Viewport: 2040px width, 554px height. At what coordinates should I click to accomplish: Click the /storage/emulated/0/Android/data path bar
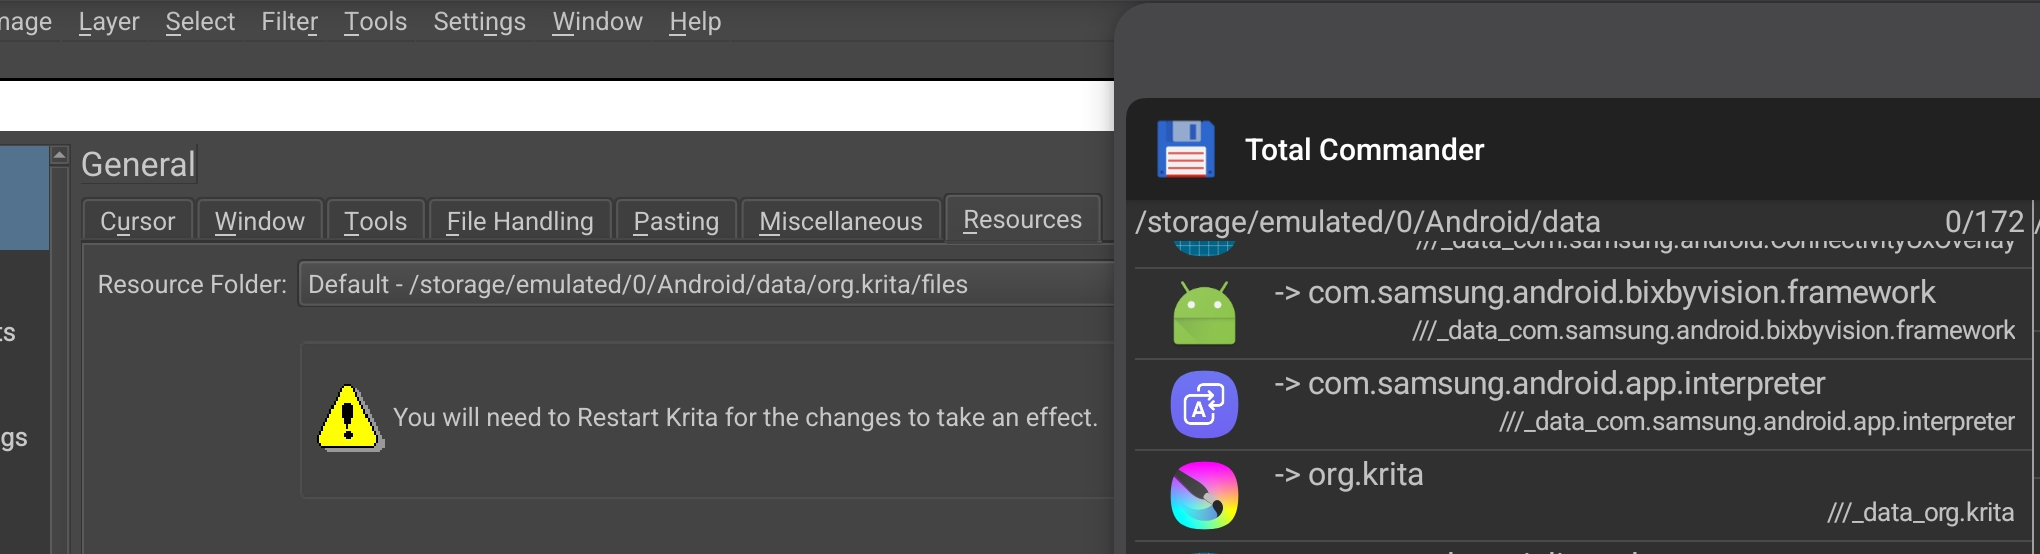point(1368,222)
